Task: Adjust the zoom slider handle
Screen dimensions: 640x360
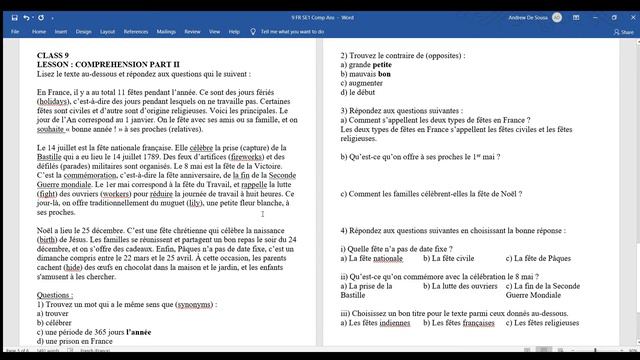Action: [x=595, y=350]
